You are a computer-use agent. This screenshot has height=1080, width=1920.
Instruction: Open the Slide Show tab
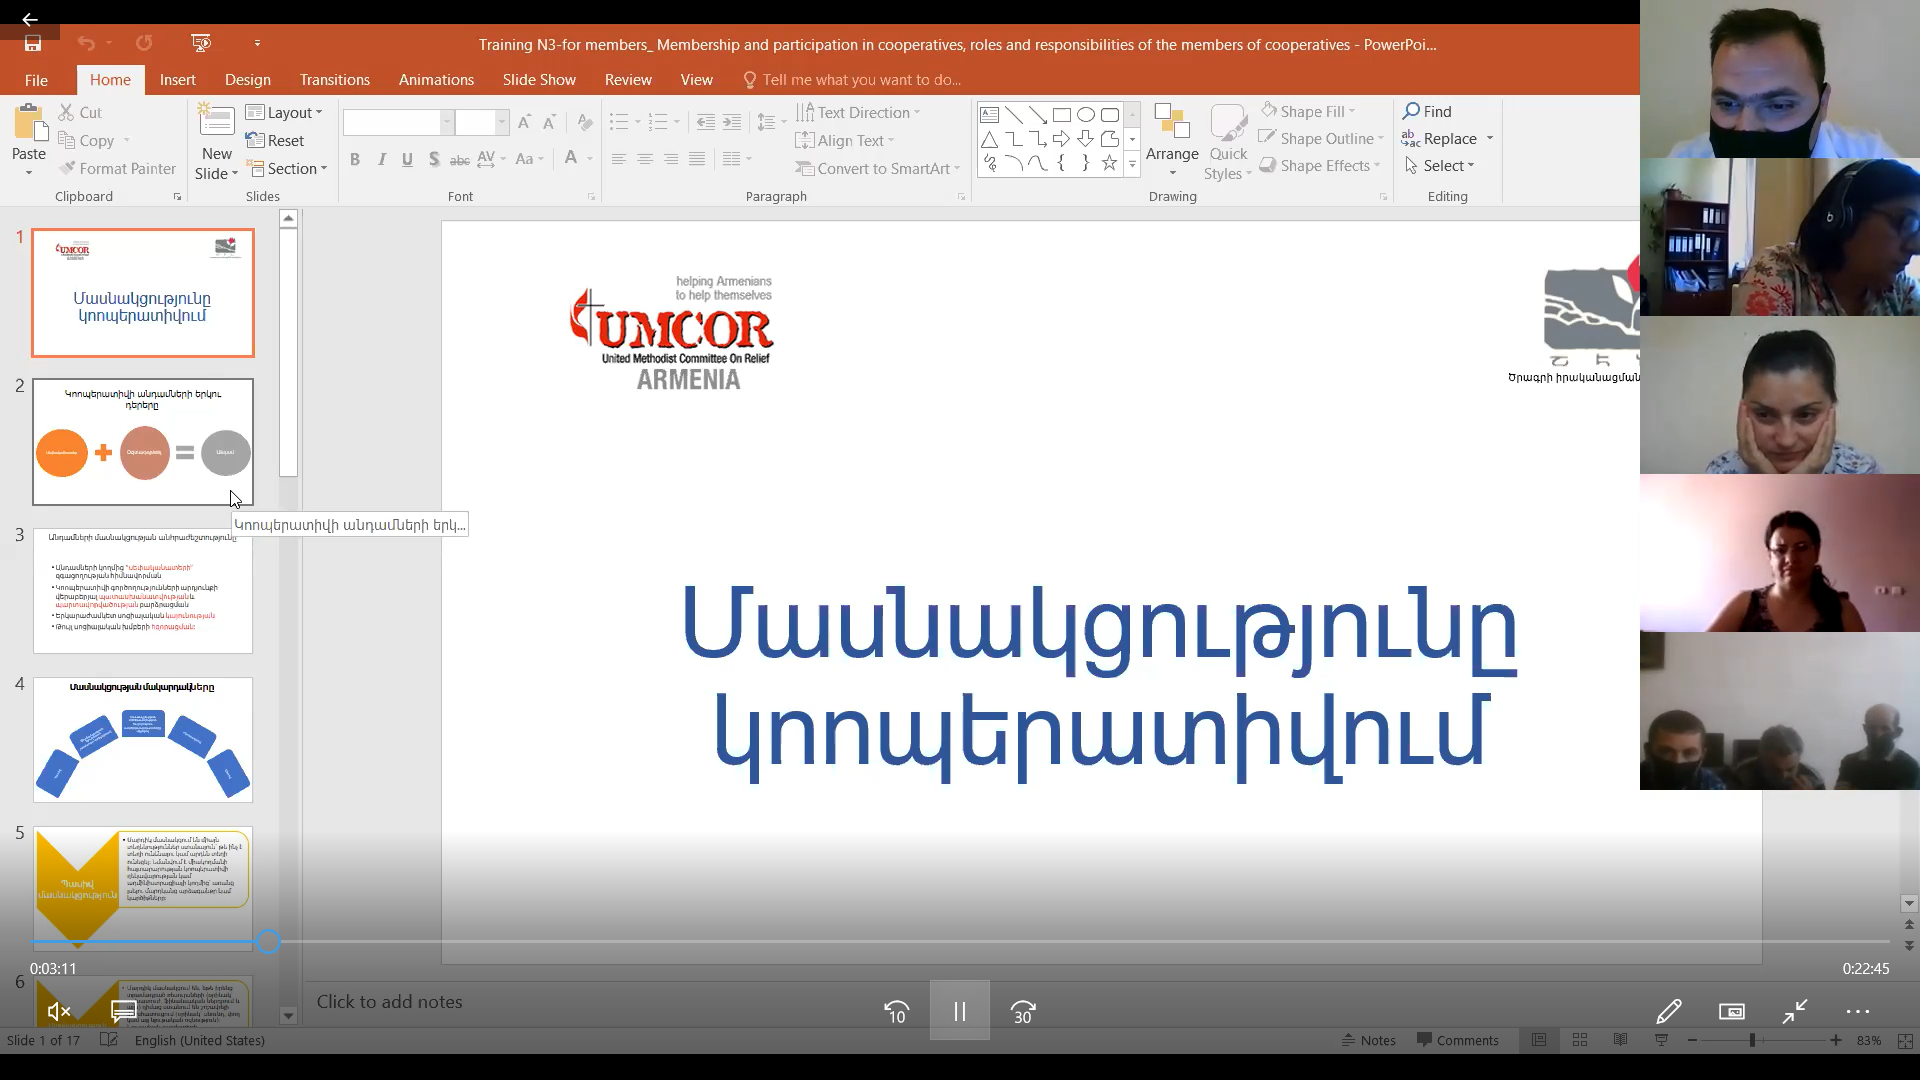point(539,80)
